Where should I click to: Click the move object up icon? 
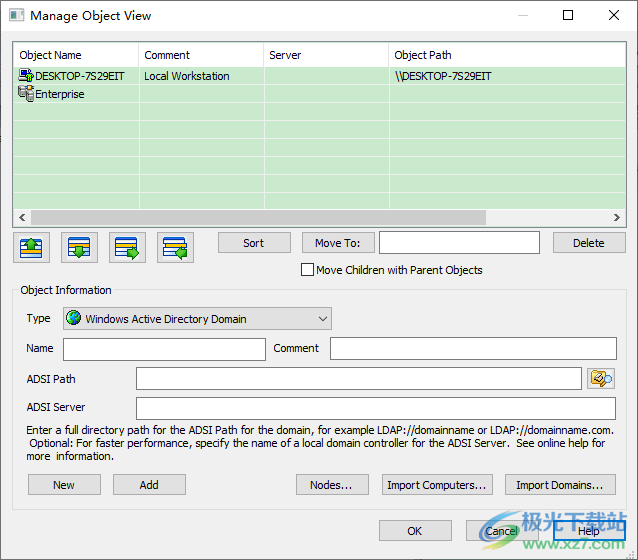[x=31, y=247]
